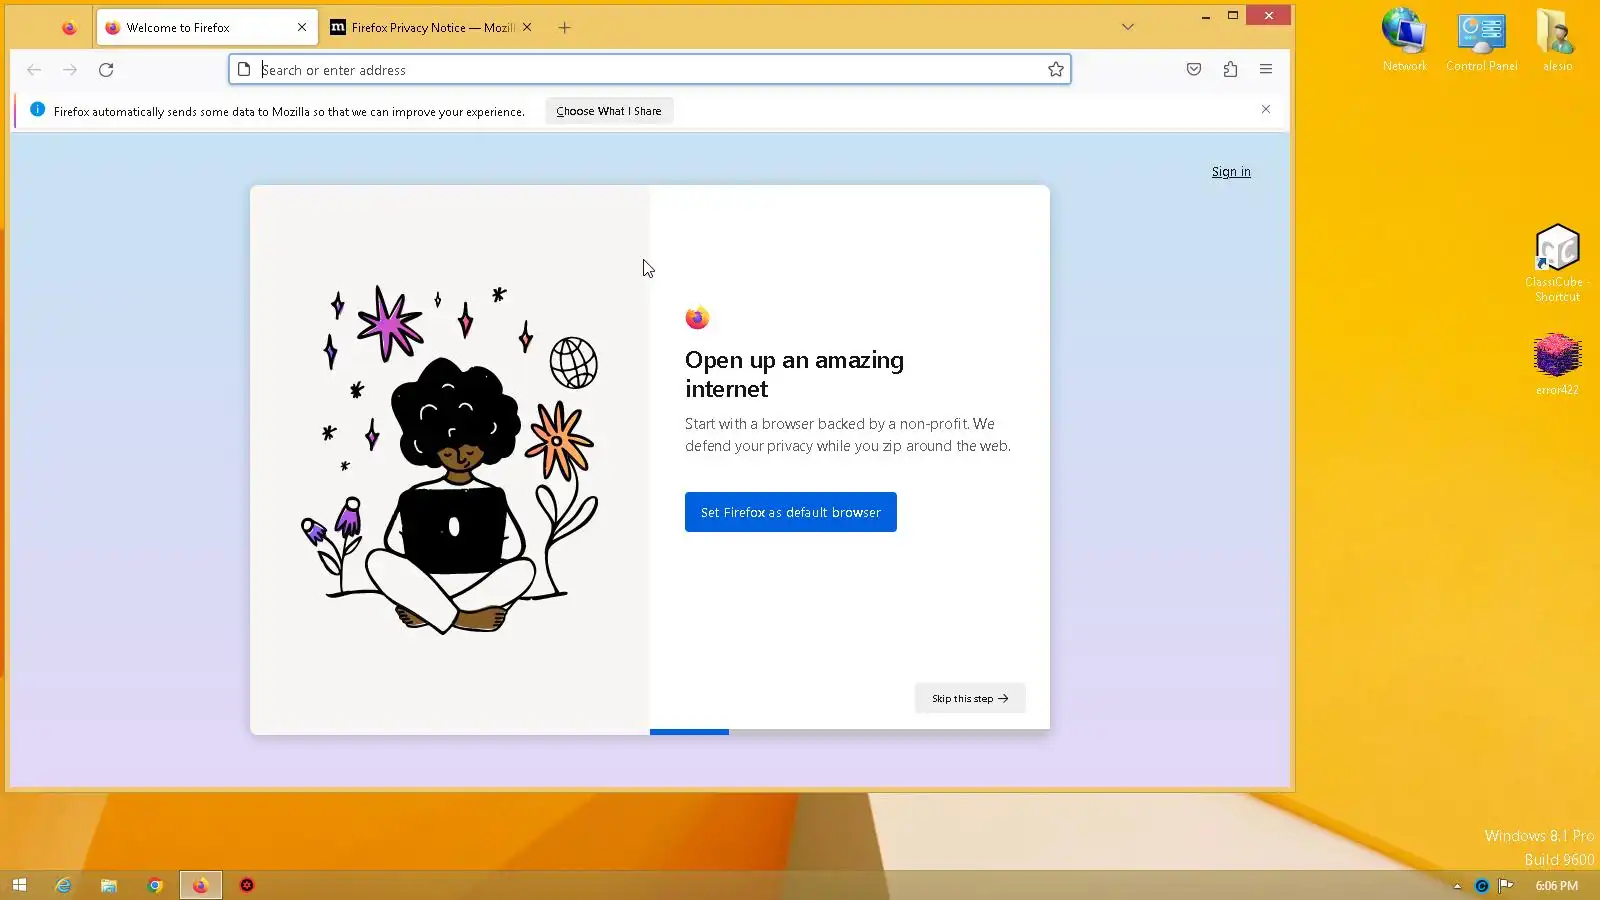The image size is (1600, 900).
Task: Save page to Pocket
Action: click(1194, 70)
